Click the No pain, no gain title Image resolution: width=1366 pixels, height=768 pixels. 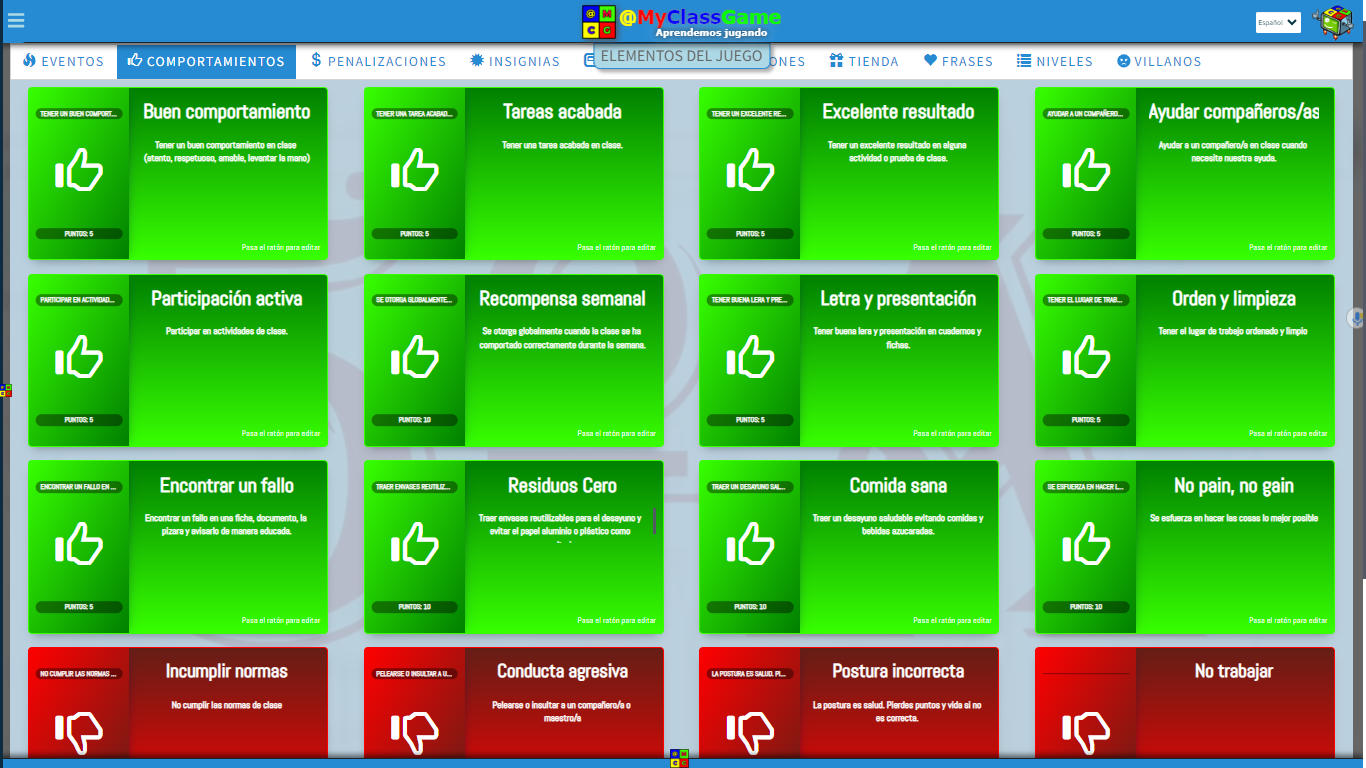[x=1234, y=485]
